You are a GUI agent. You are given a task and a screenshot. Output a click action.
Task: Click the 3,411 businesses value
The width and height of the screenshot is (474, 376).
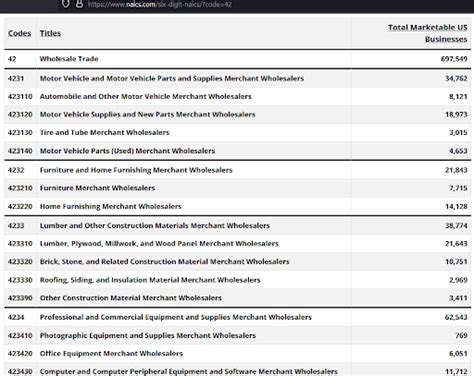(x=458, y=298)
